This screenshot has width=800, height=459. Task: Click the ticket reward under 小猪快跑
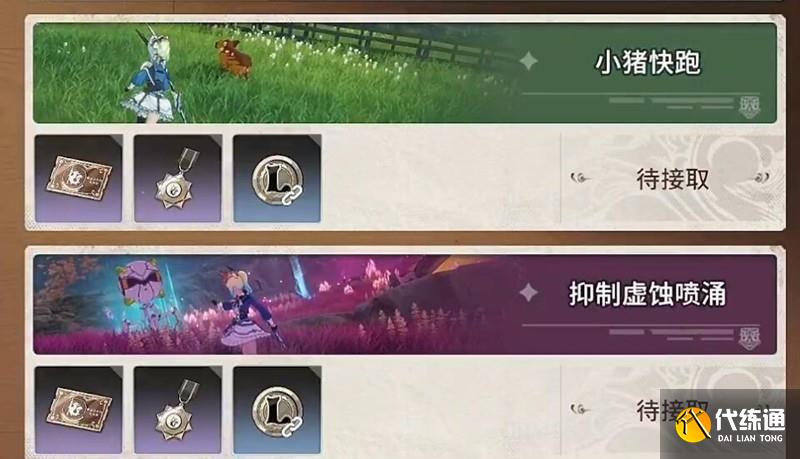(x=79, y=178)
